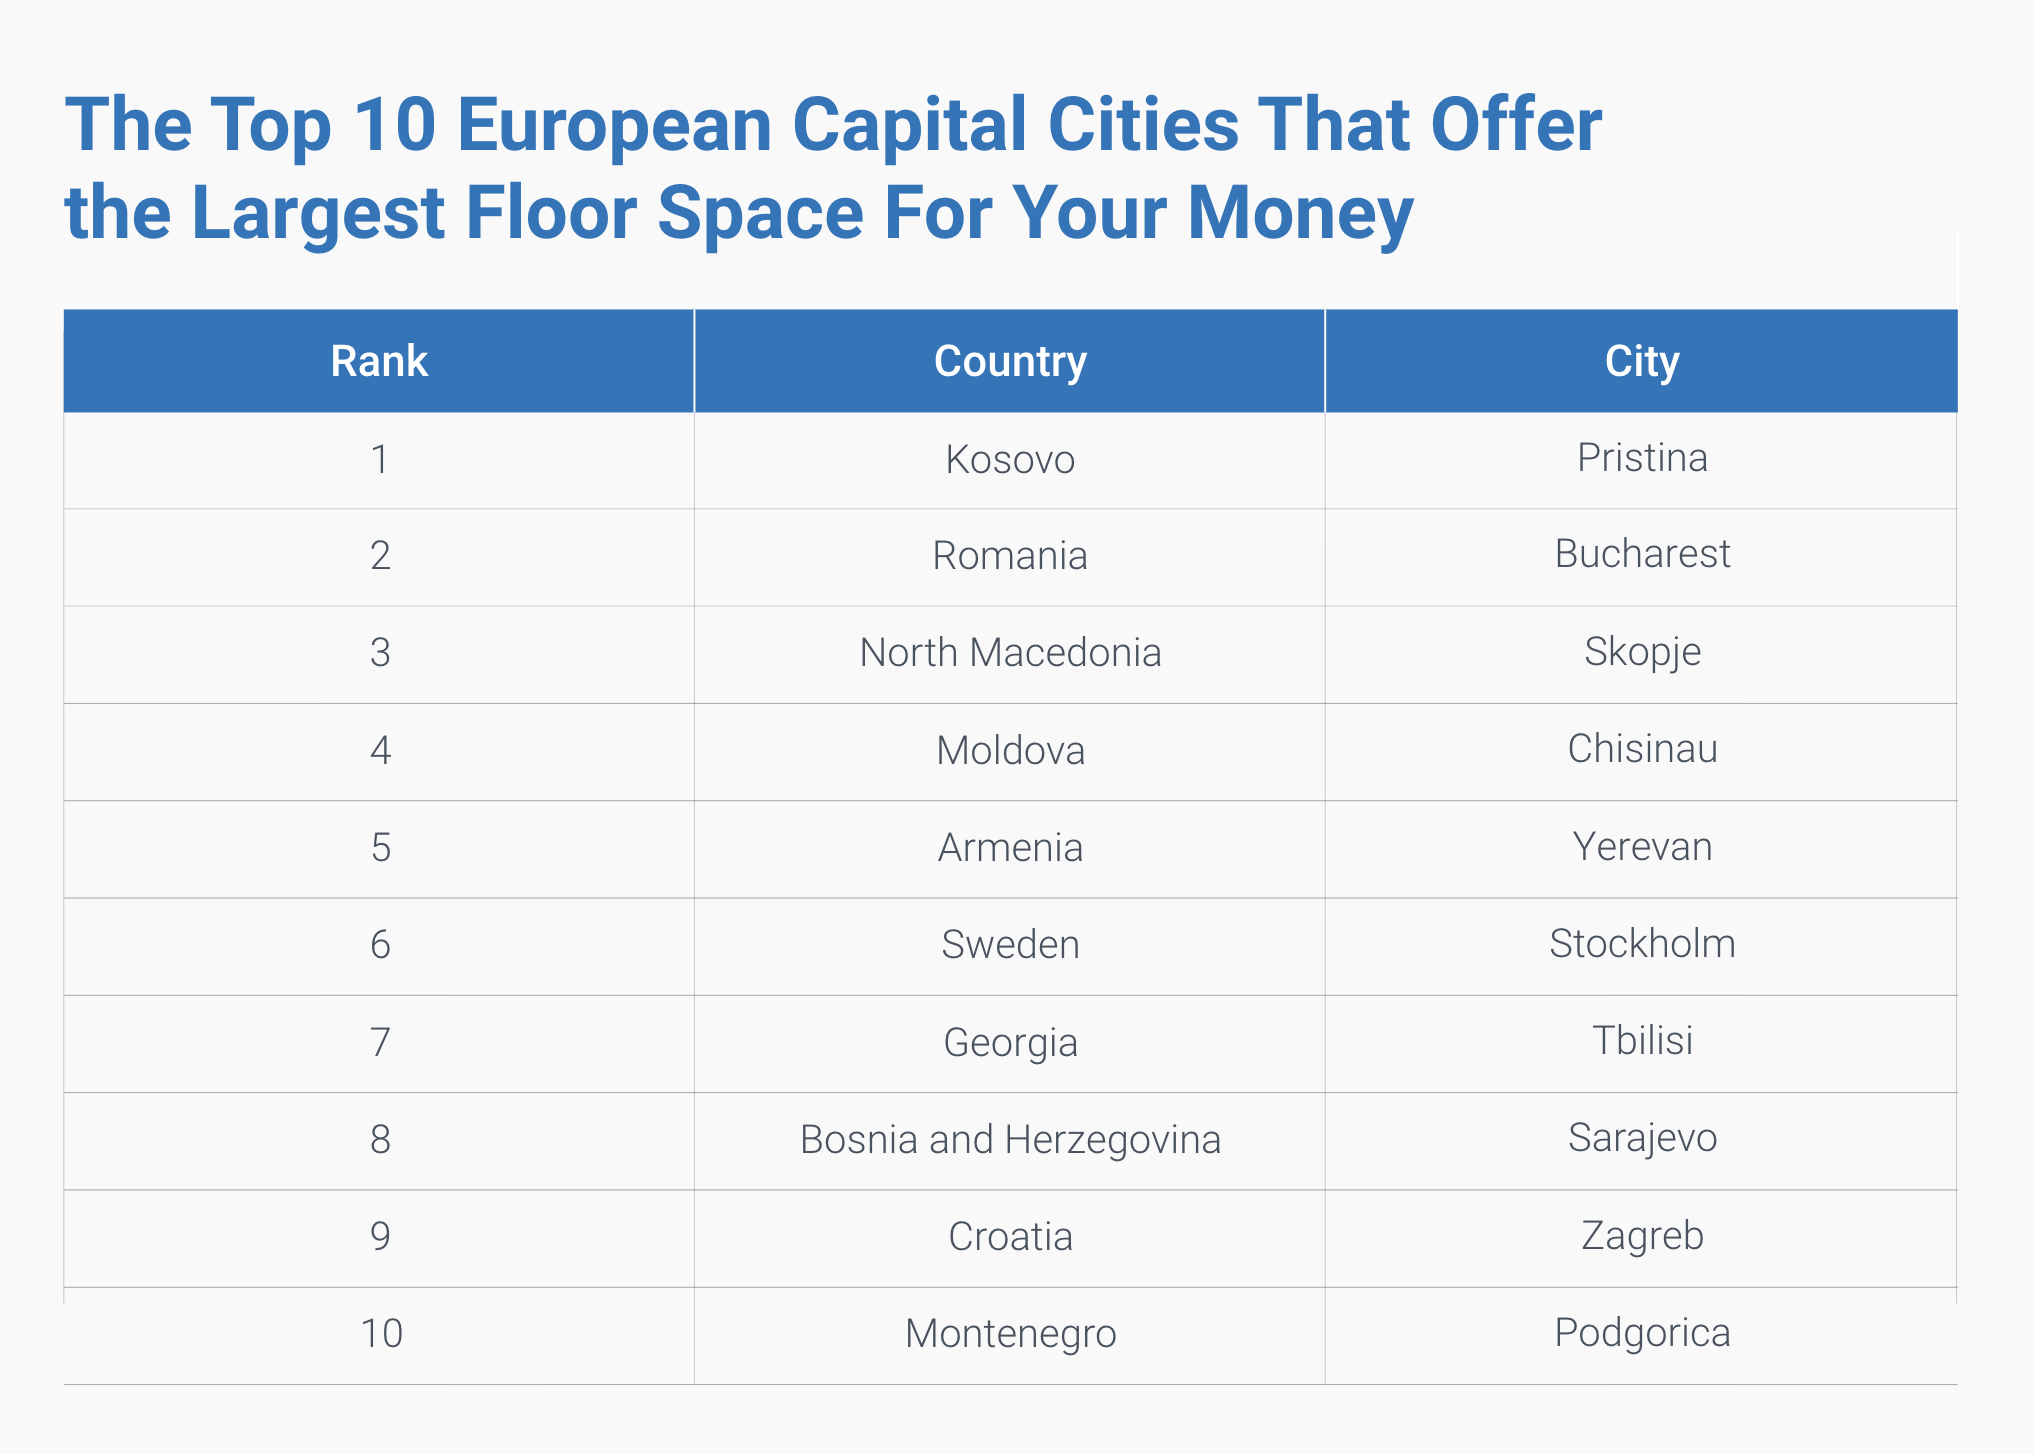The height and width of the screenshot is (1454, 2034).
Task: Click the Bosnia and Herzegovina cell
Action: 1010,1140
